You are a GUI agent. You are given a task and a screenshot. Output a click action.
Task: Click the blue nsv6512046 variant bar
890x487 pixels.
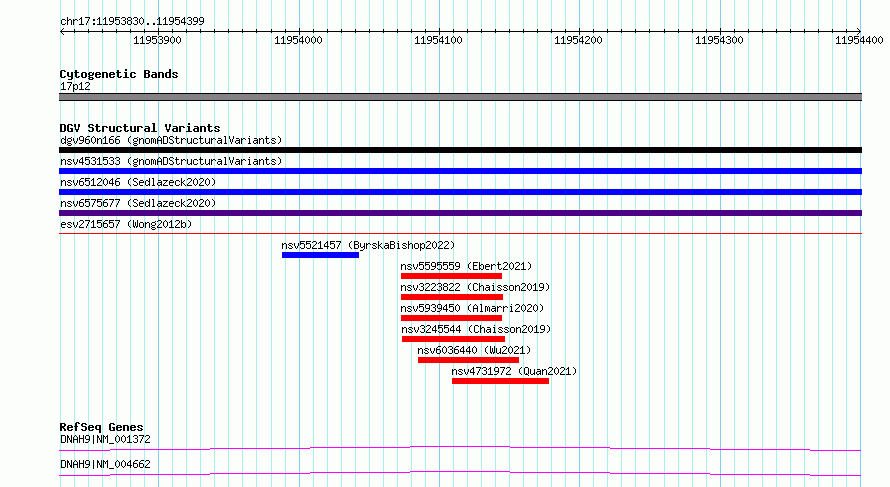click(x=460, y=192)
